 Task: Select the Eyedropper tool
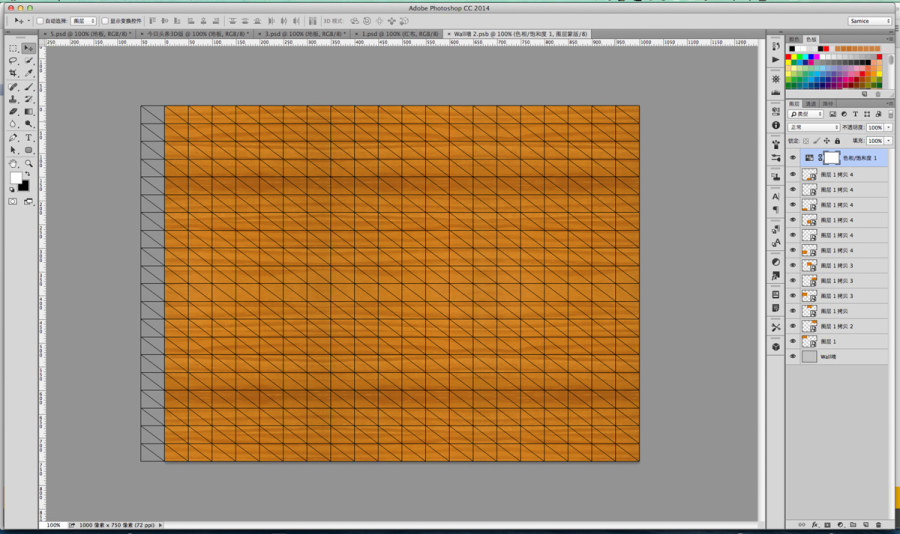(28, 73)
